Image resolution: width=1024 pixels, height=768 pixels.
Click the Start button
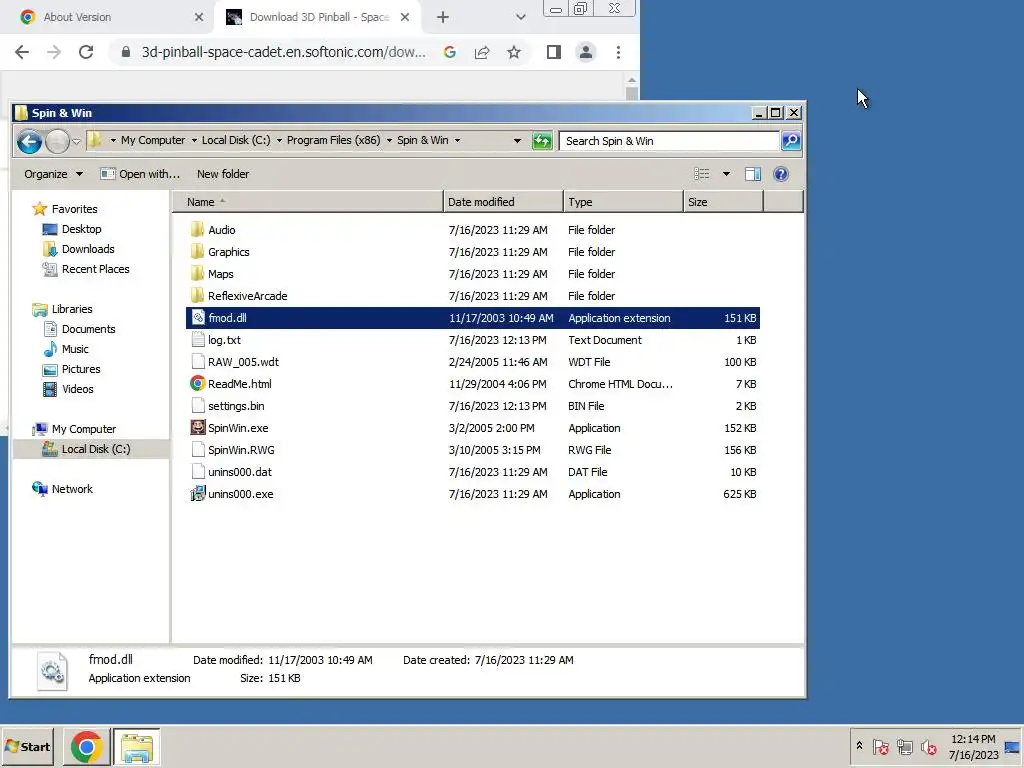pyautogui.click(x=27, y=747)
